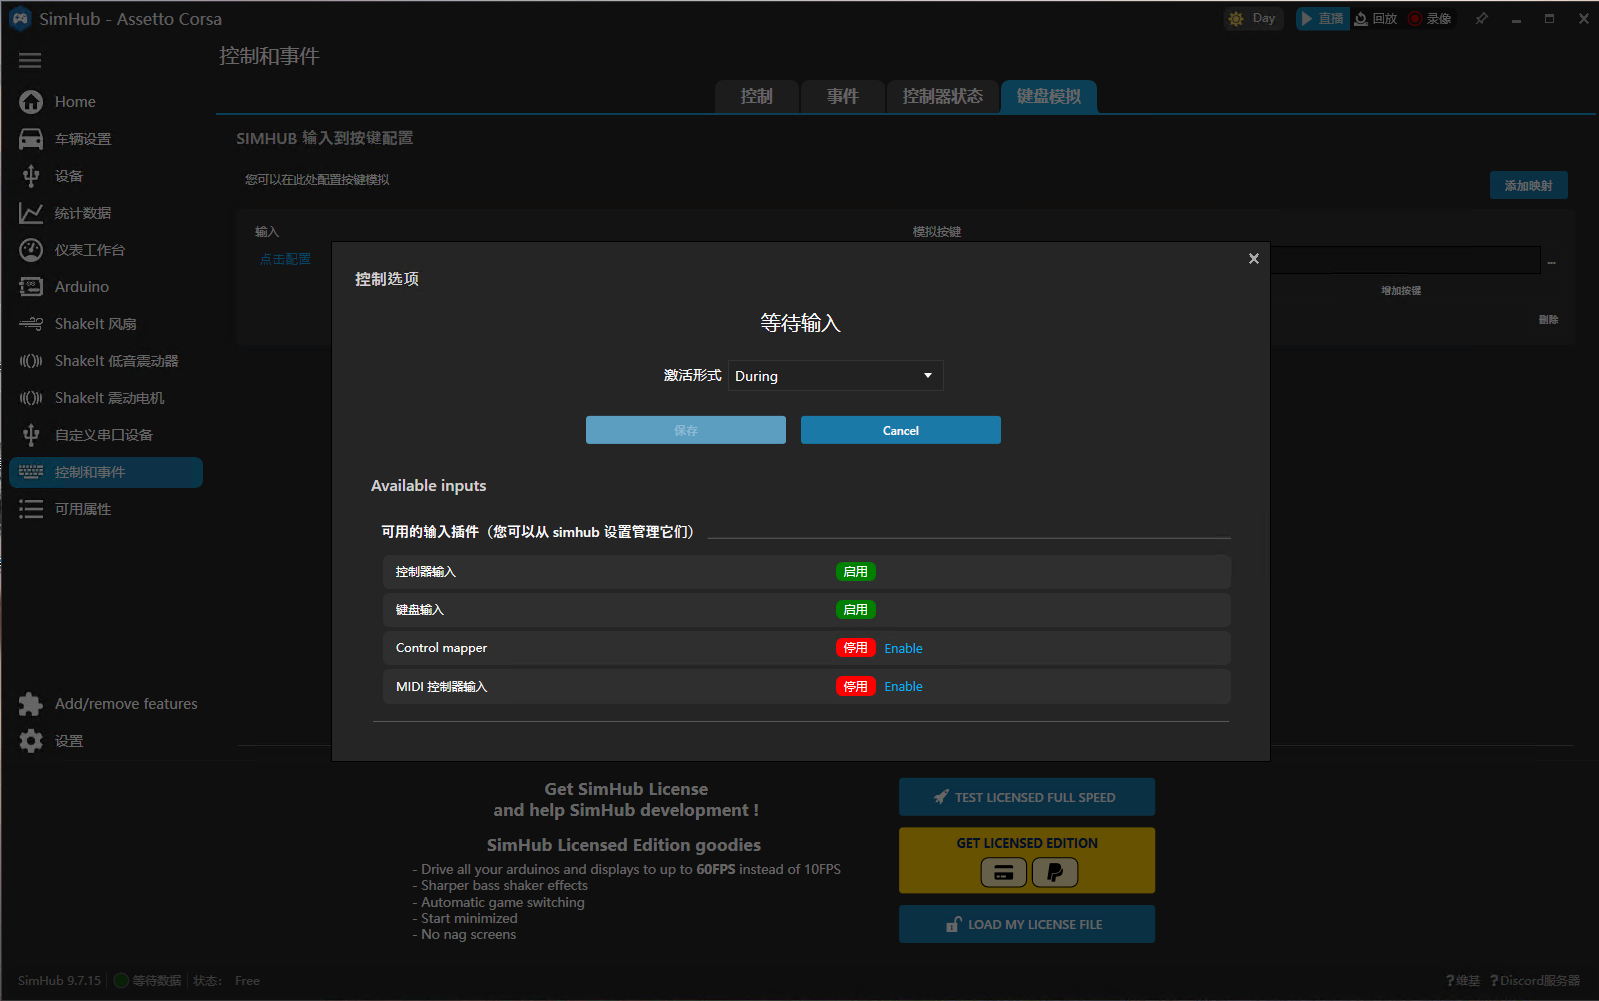Viewport: 1599px width, 1001px height.
Task: Click the vibration icon for ShakeIt 低音震动器
Action: [31, 361]
